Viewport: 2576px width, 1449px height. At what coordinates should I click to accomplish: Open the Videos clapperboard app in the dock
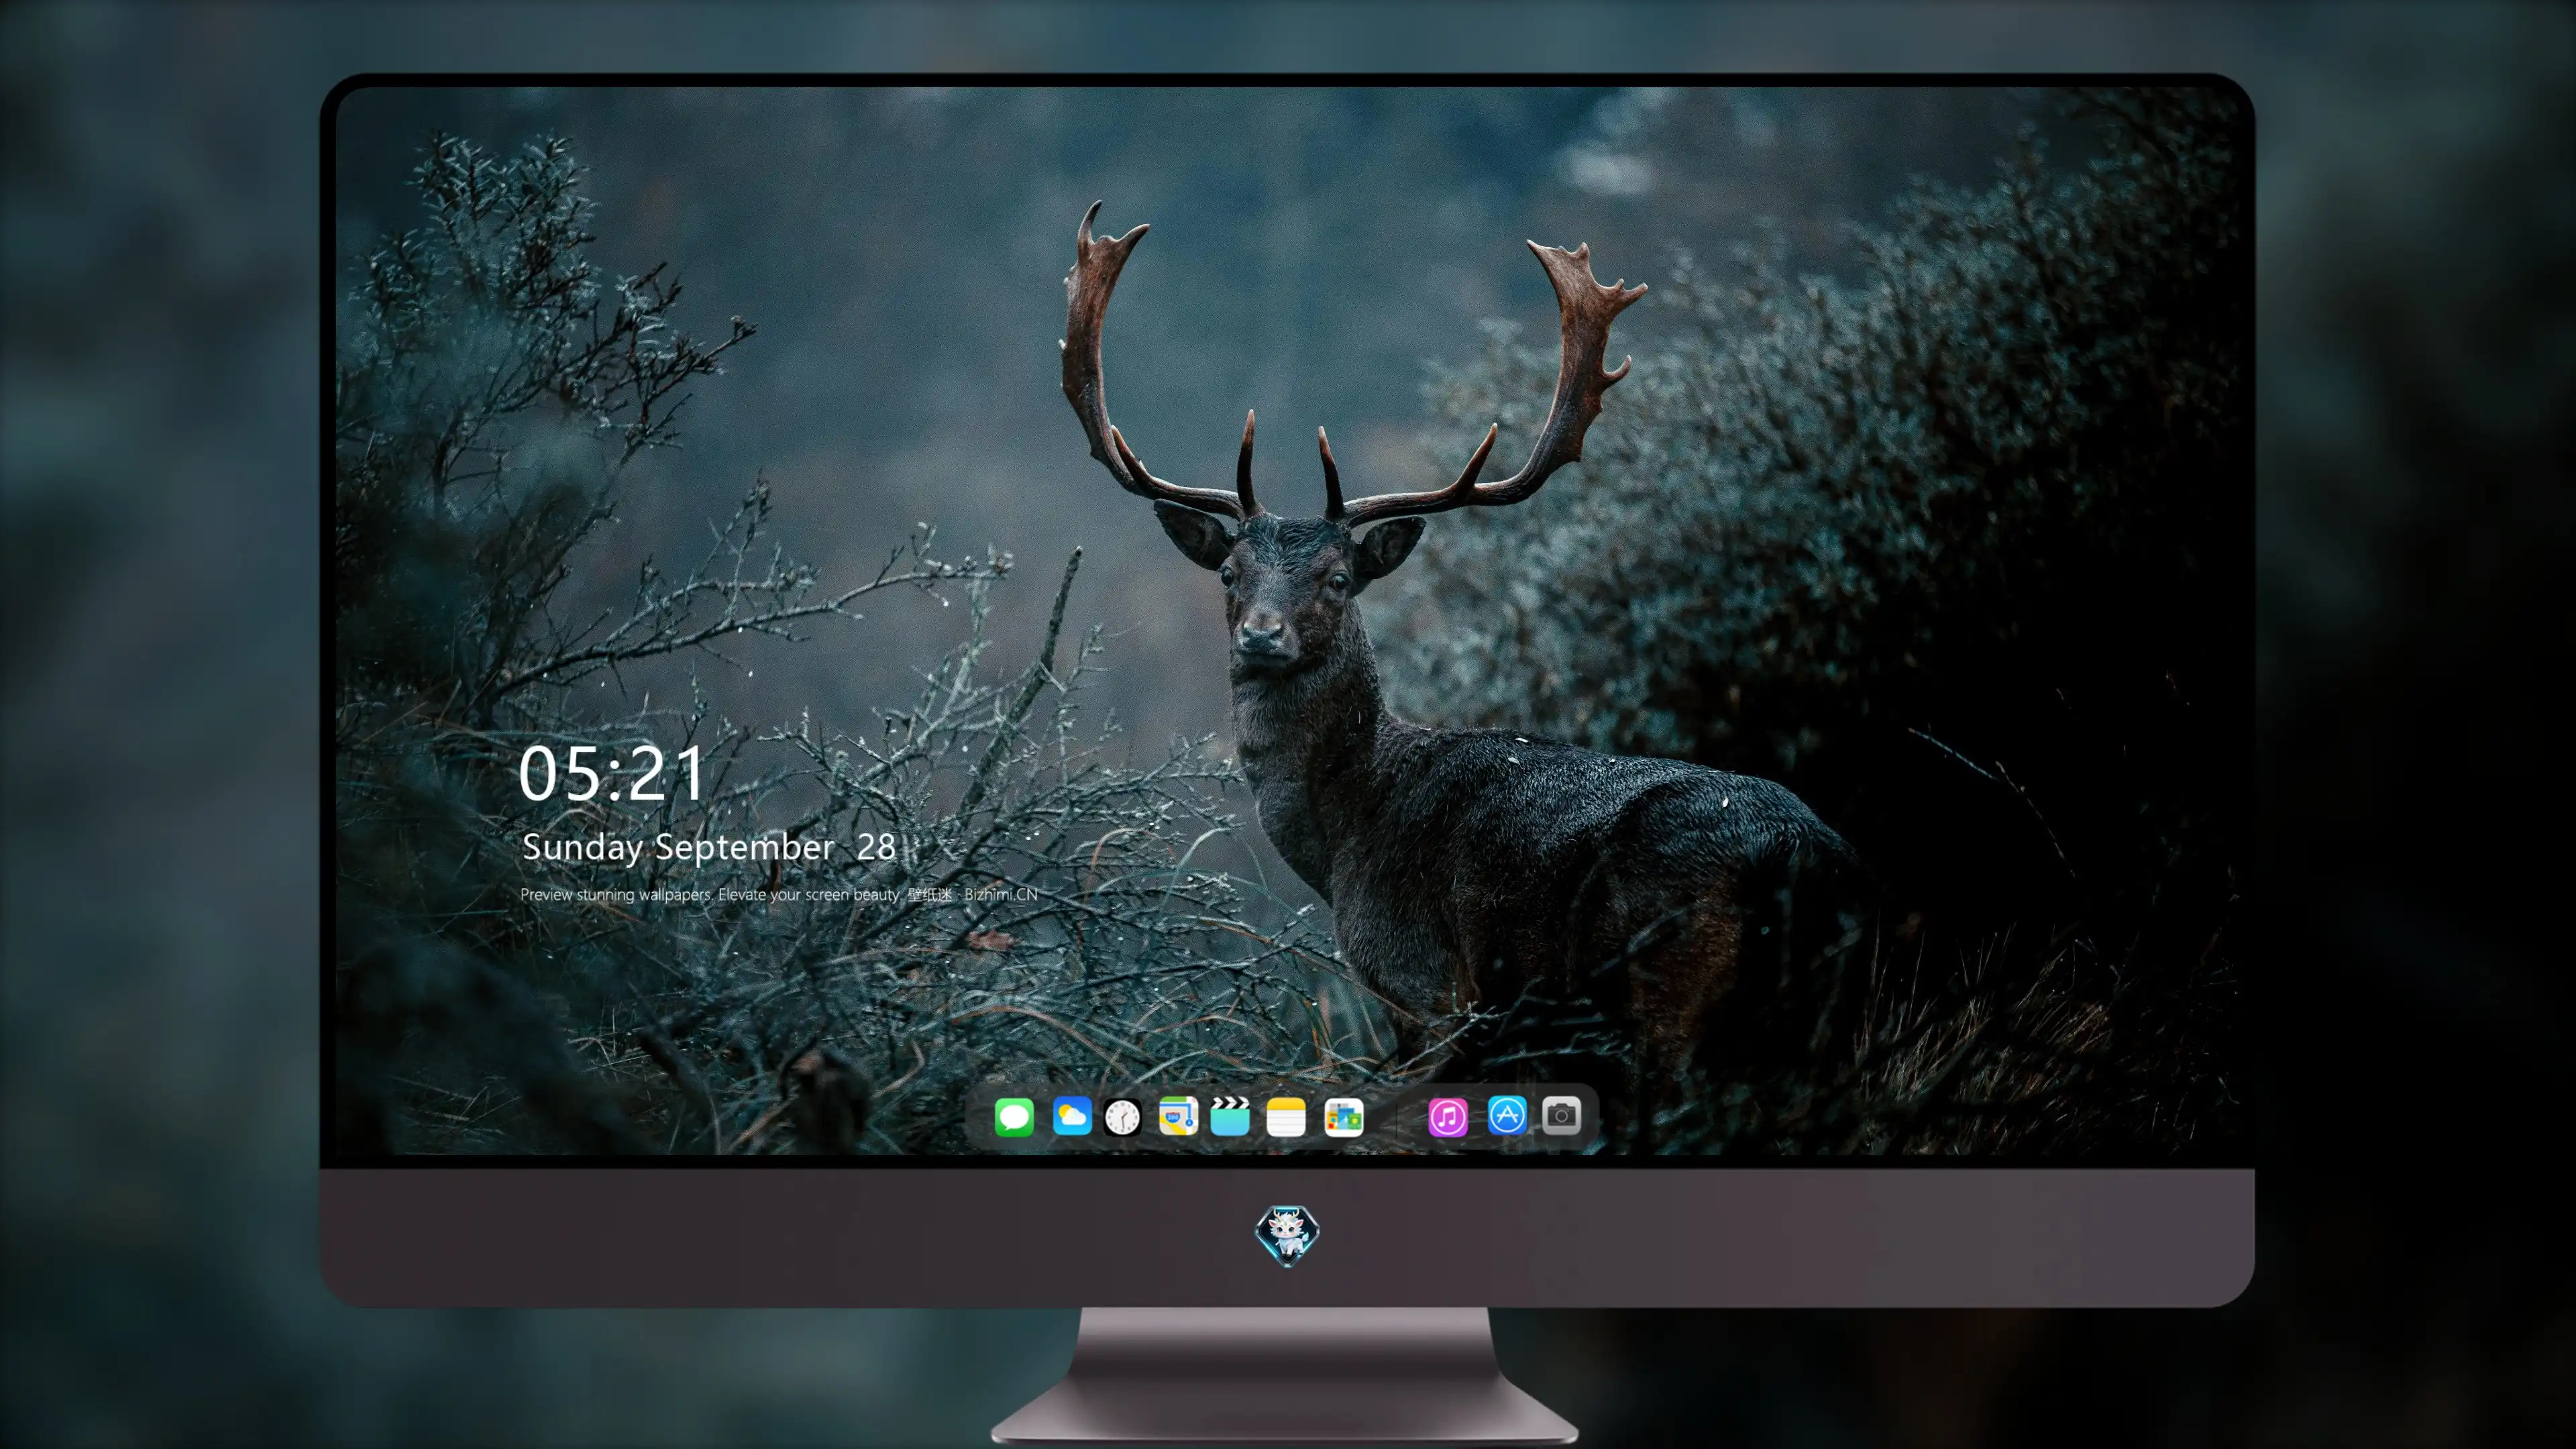1230,1116
